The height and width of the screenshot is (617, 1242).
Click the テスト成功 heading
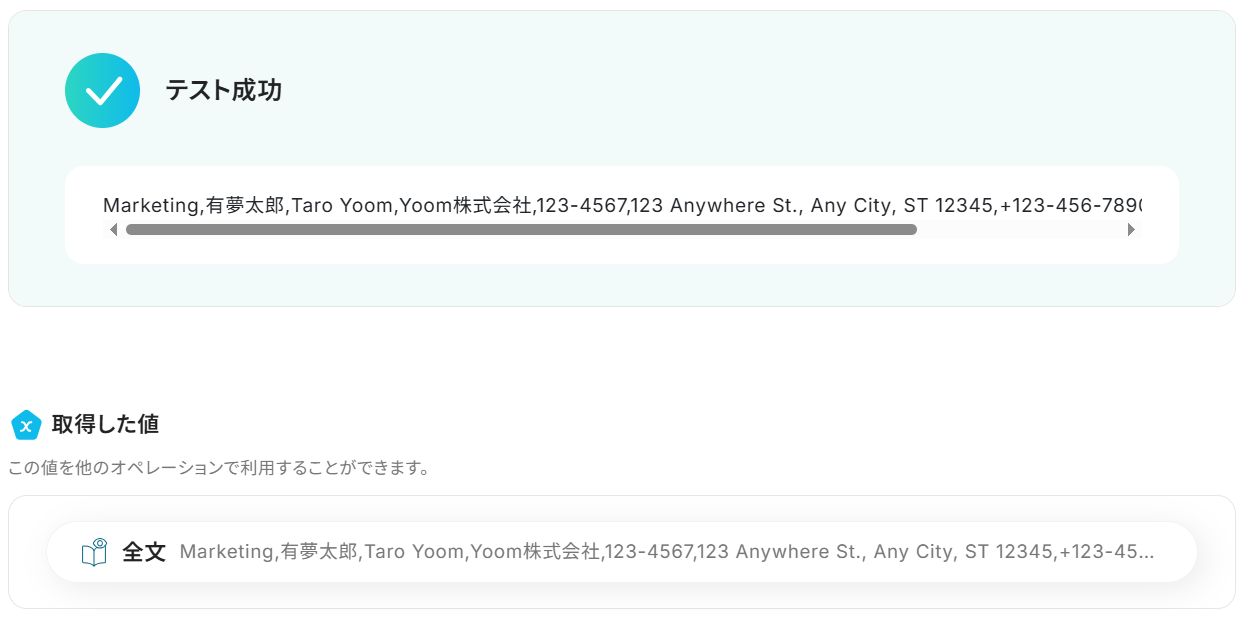[223, 91]
